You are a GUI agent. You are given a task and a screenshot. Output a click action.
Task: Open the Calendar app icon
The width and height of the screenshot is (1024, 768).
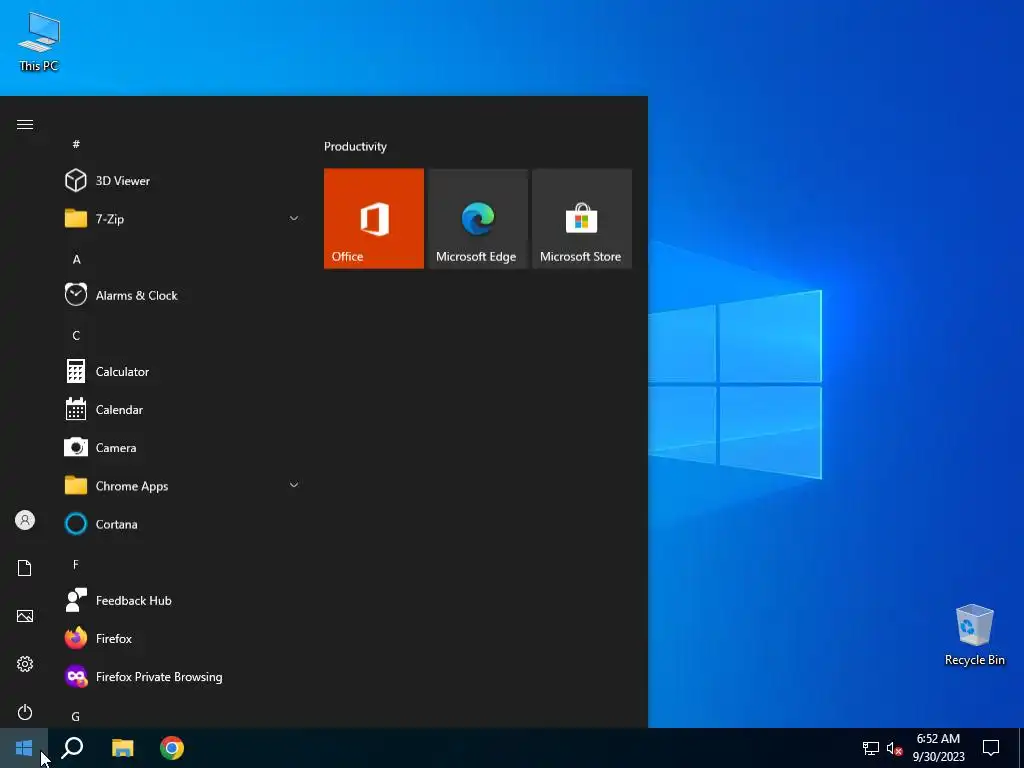(76, 409)
